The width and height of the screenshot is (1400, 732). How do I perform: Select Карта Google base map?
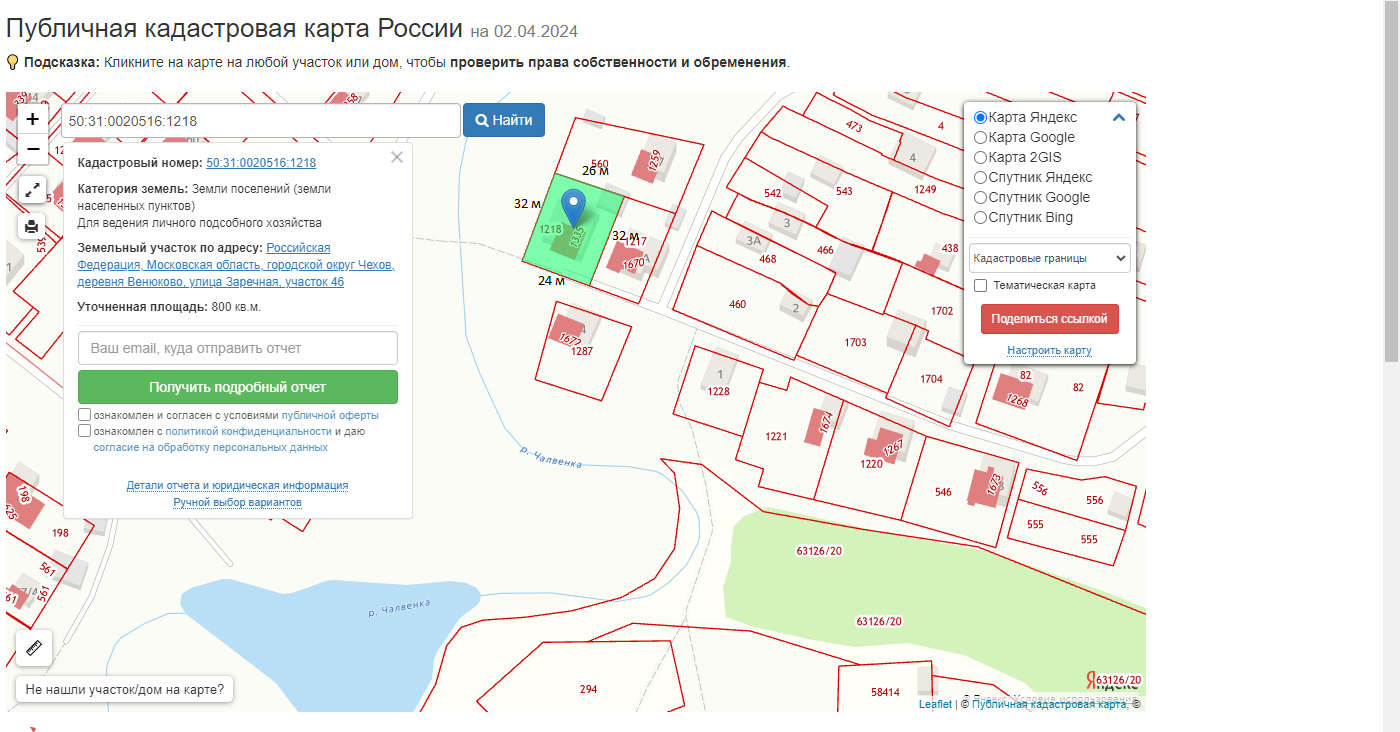click(980, 138)
